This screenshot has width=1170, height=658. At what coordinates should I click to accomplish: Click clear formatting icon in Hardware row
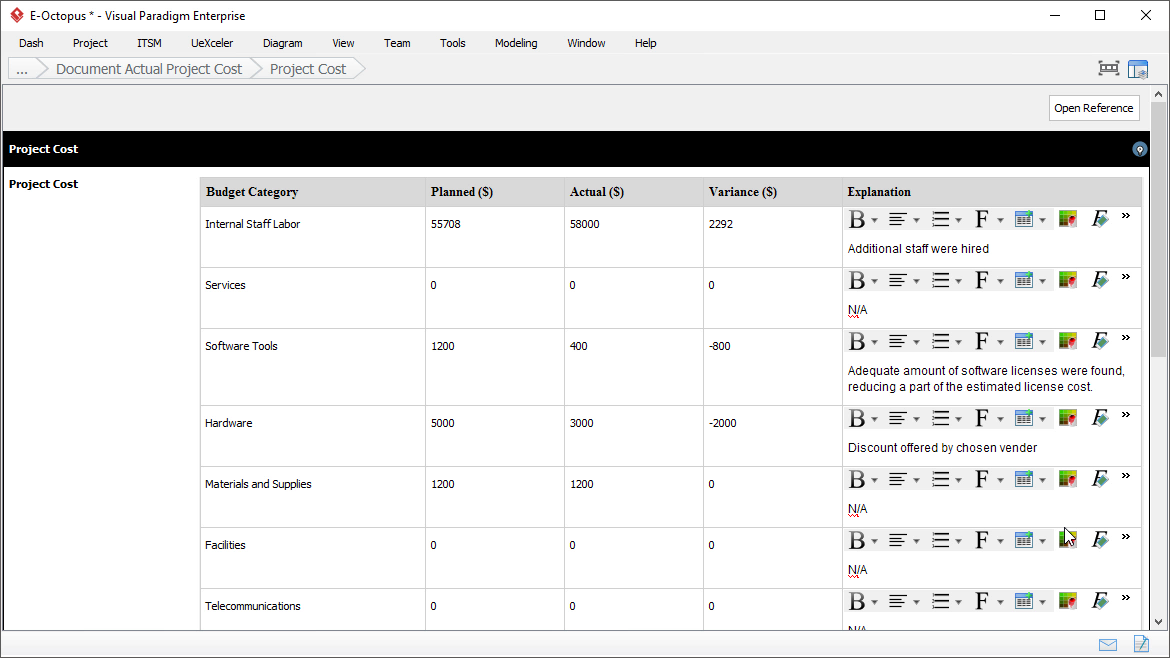click(x=1100, y=418)
